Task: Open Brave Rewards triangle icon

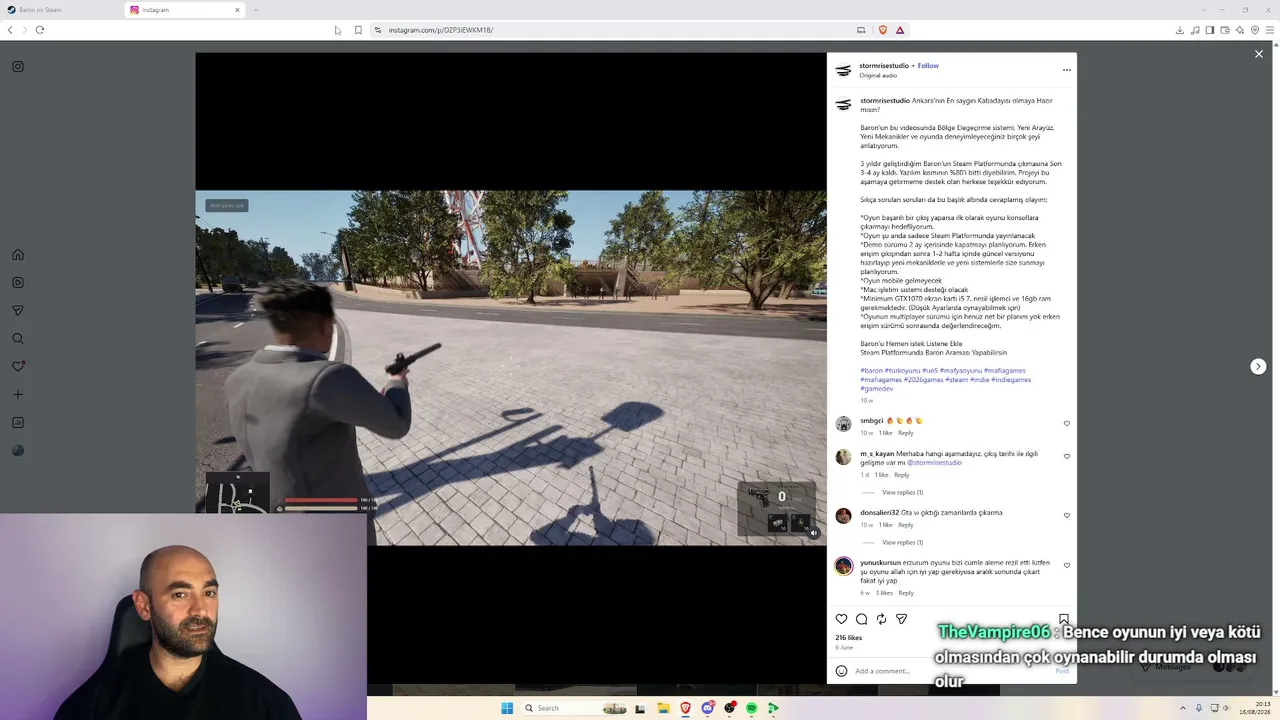Action: tap(900, 30)
